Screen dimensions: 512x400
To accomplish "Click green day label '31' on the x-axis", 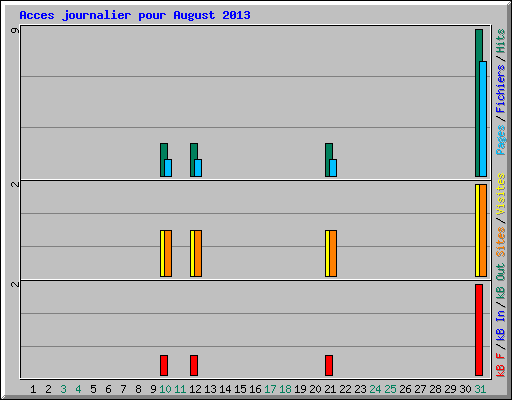I will pos(480,389).
